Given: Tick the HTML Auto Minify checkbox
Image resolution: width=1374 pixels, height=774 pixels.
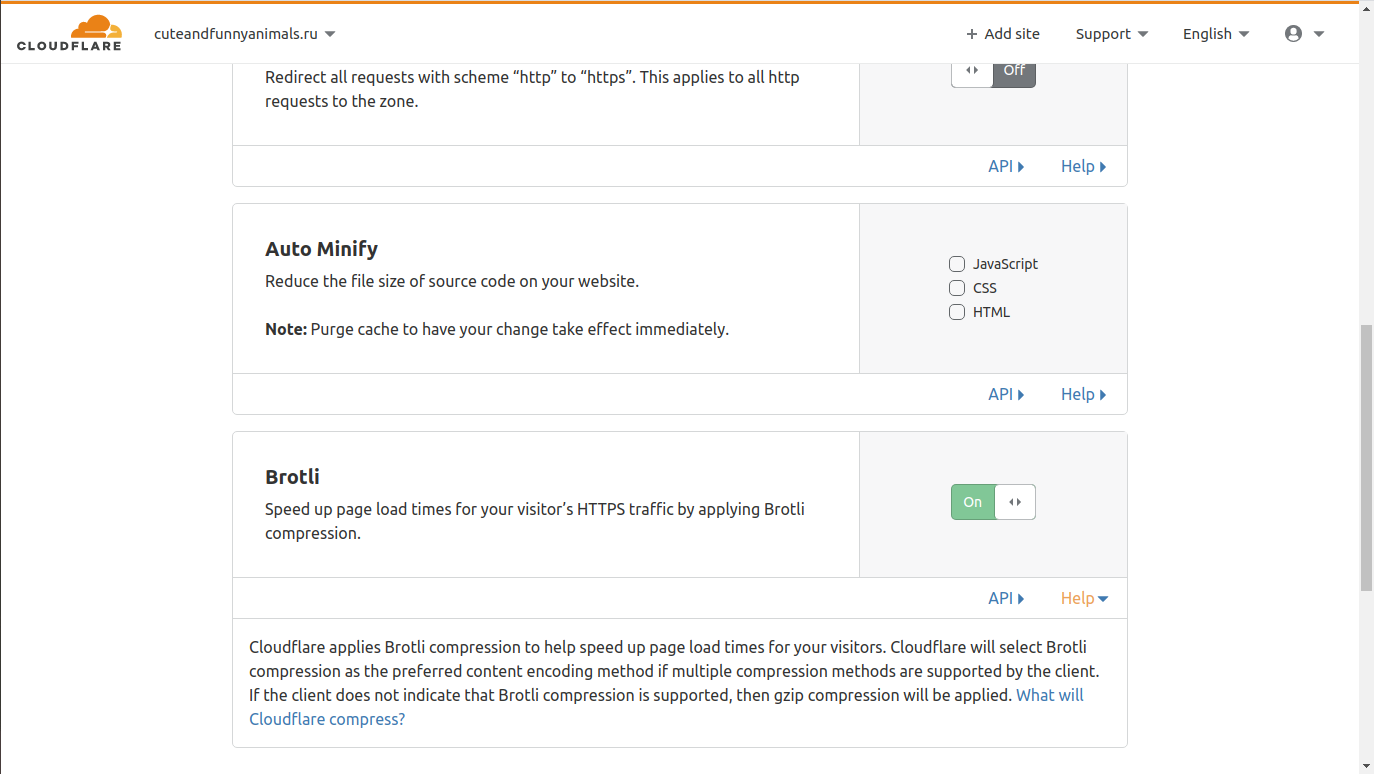Looking at the screenshot, I should coord(957,312).
